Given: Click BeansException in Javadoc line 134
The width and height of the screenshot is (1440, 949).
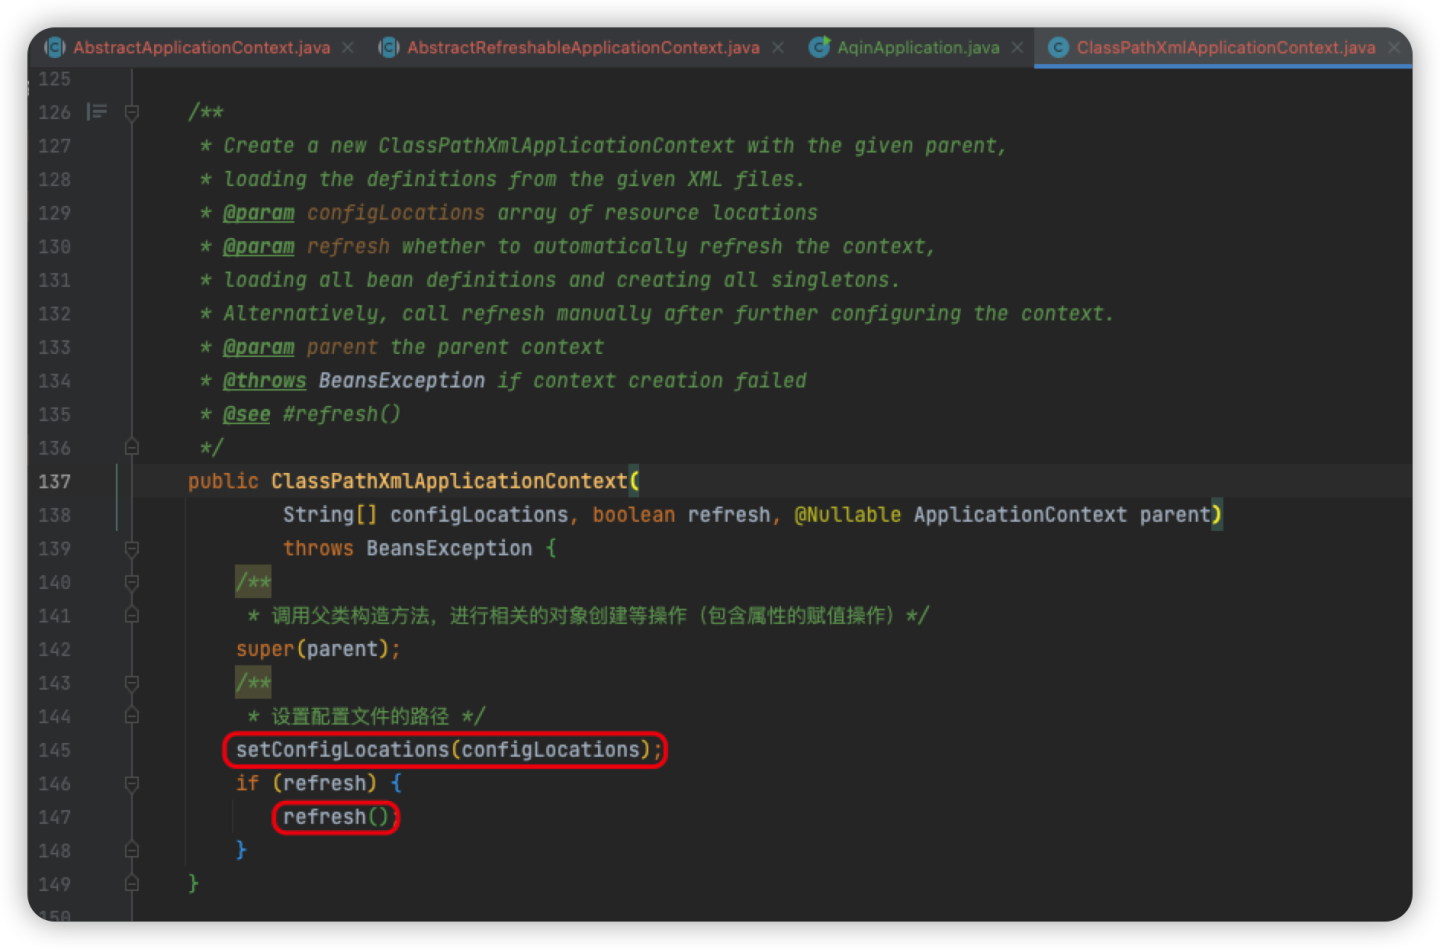Looking at the screenshot, I should click(x=402, y=381).
